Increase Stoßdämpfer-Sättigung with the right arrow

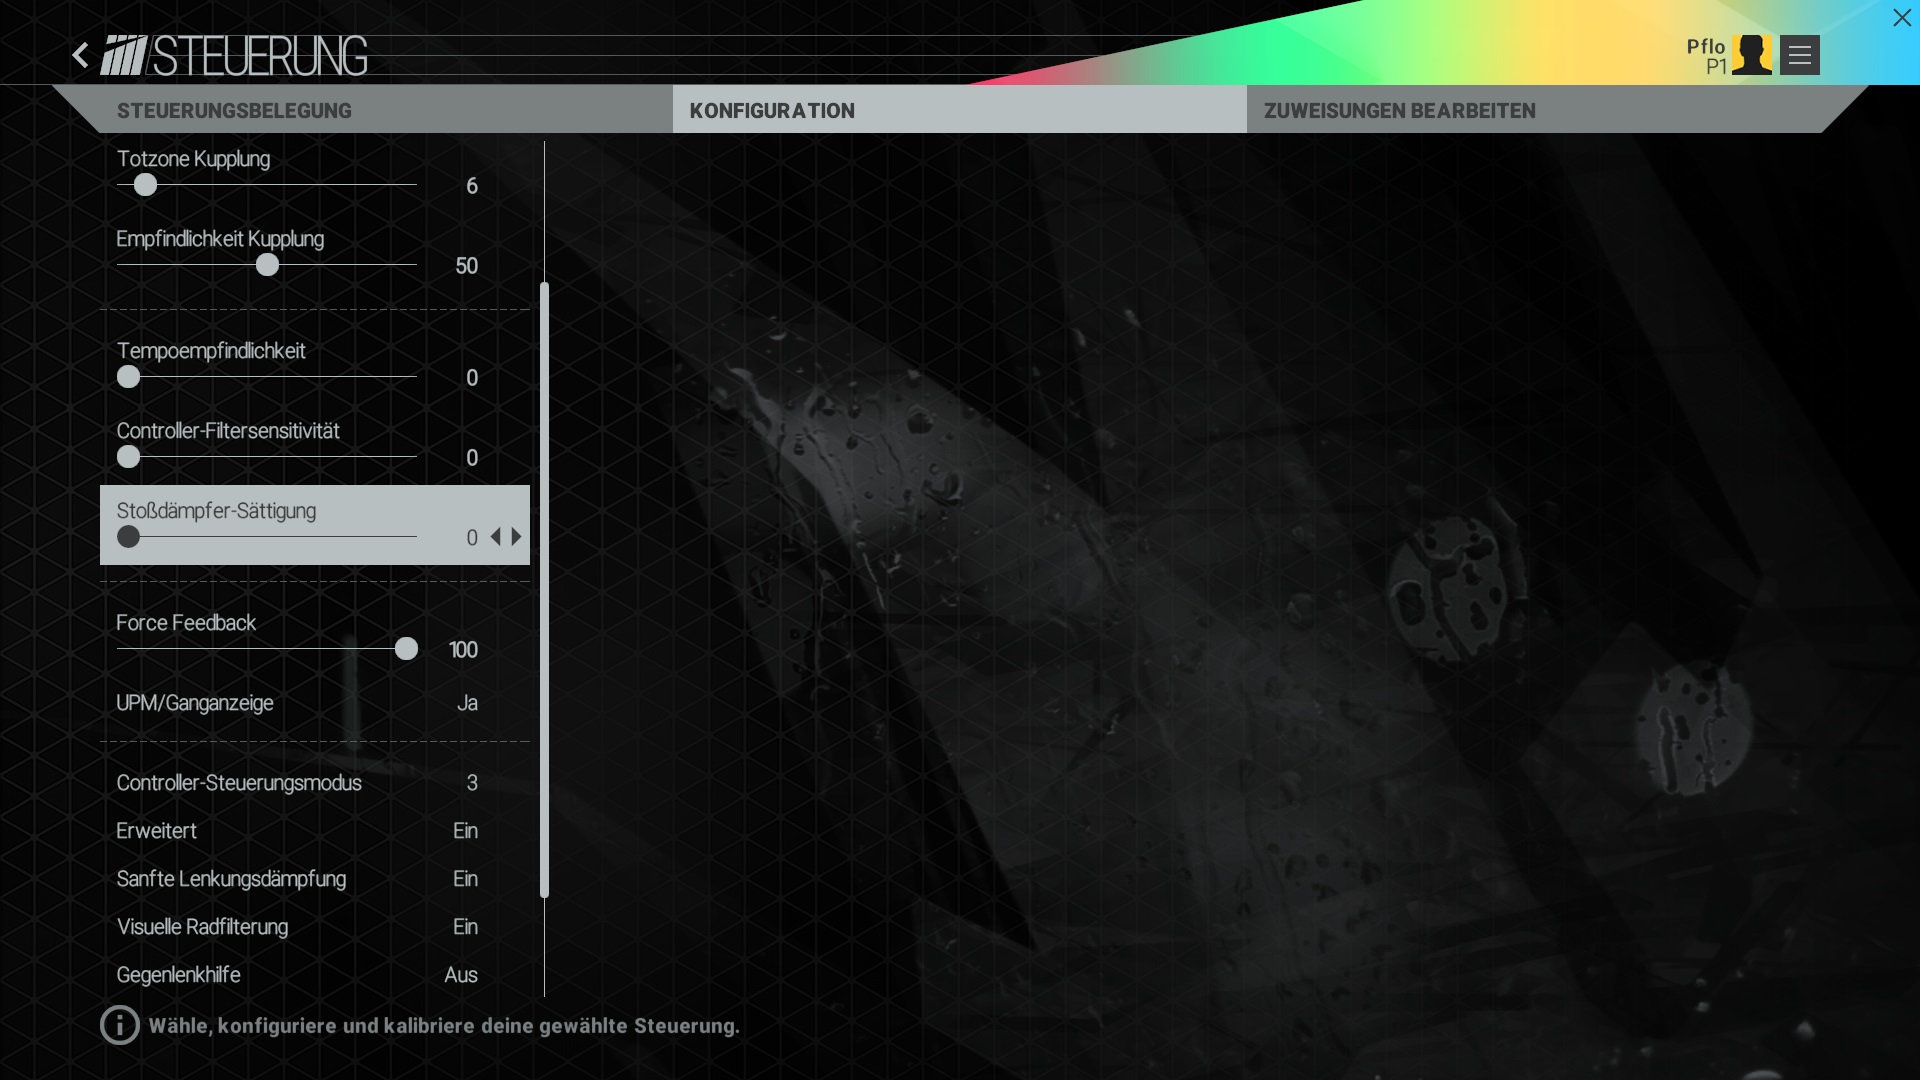click(x=517, y=537)
